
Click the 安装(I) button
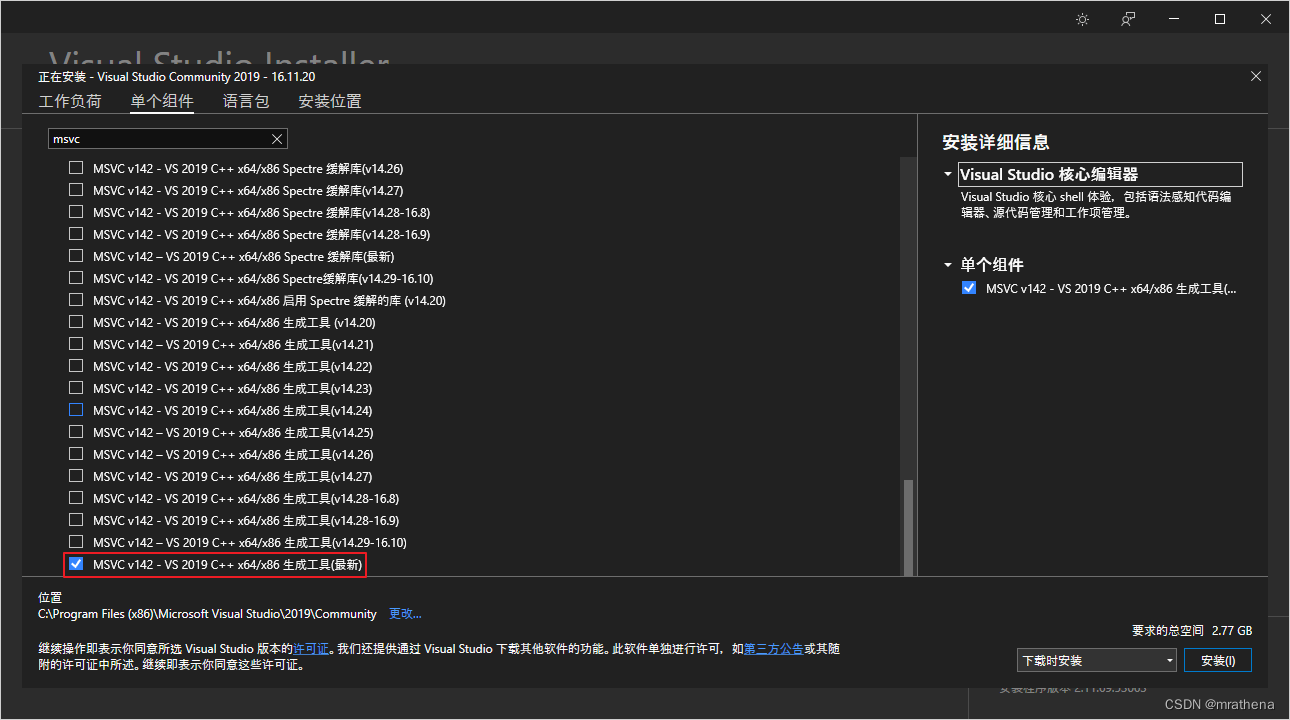click(x=1218, y=660)
